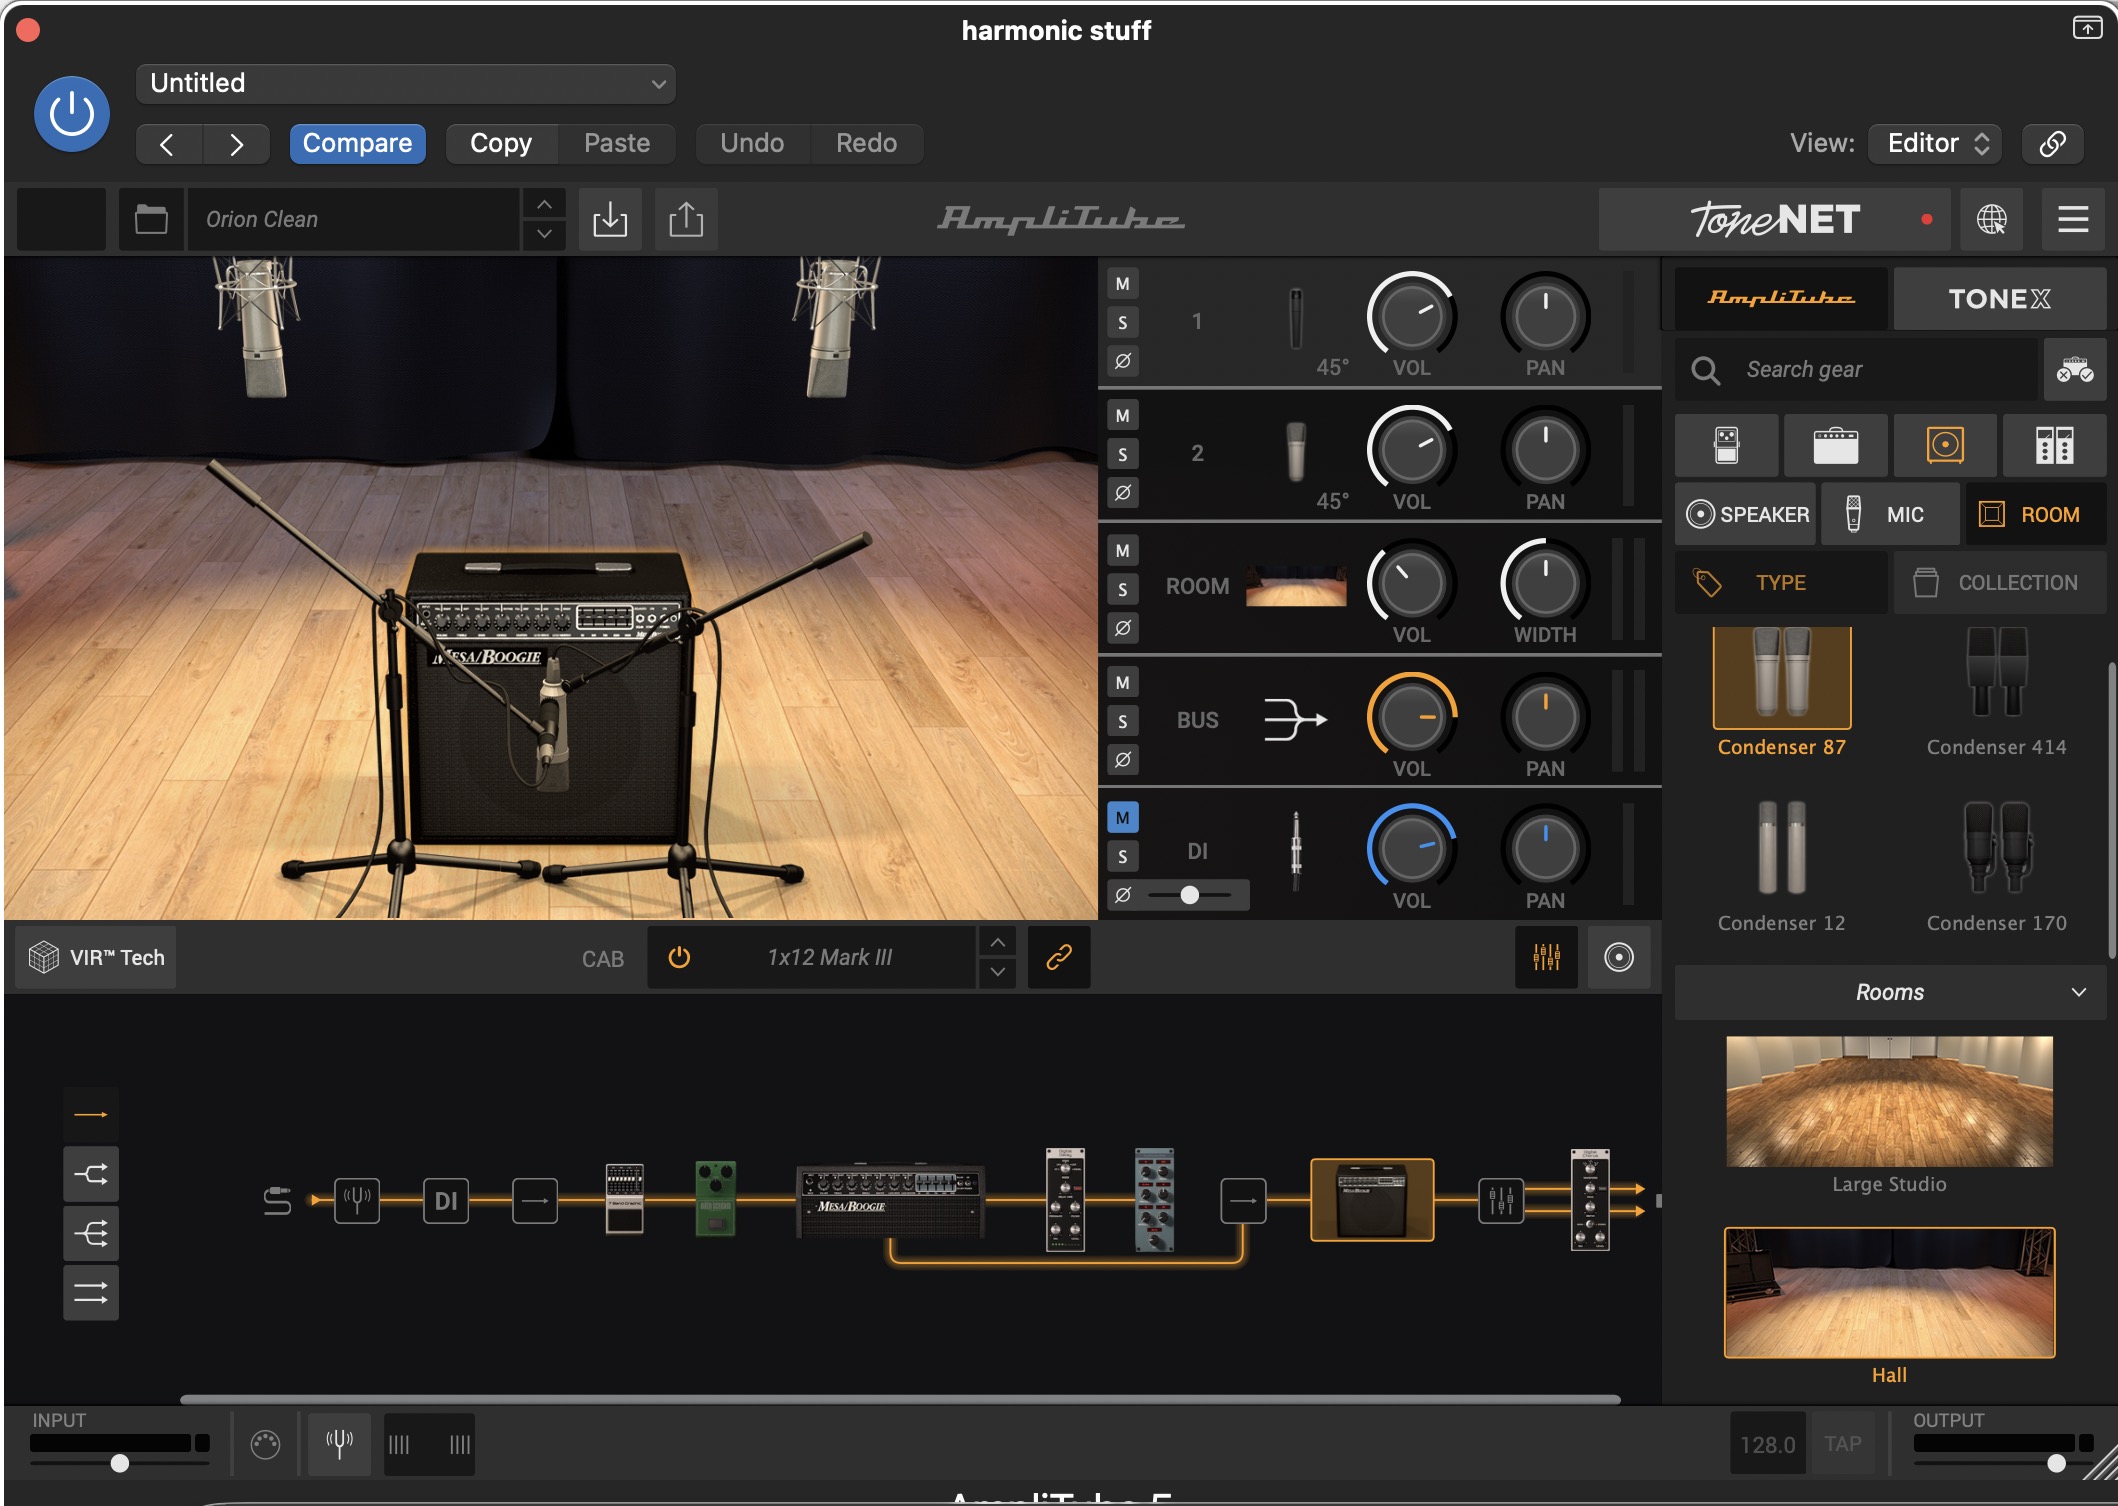Open the Untitled preset dropdown
2118x1506 pixels.
click(405, 83)
